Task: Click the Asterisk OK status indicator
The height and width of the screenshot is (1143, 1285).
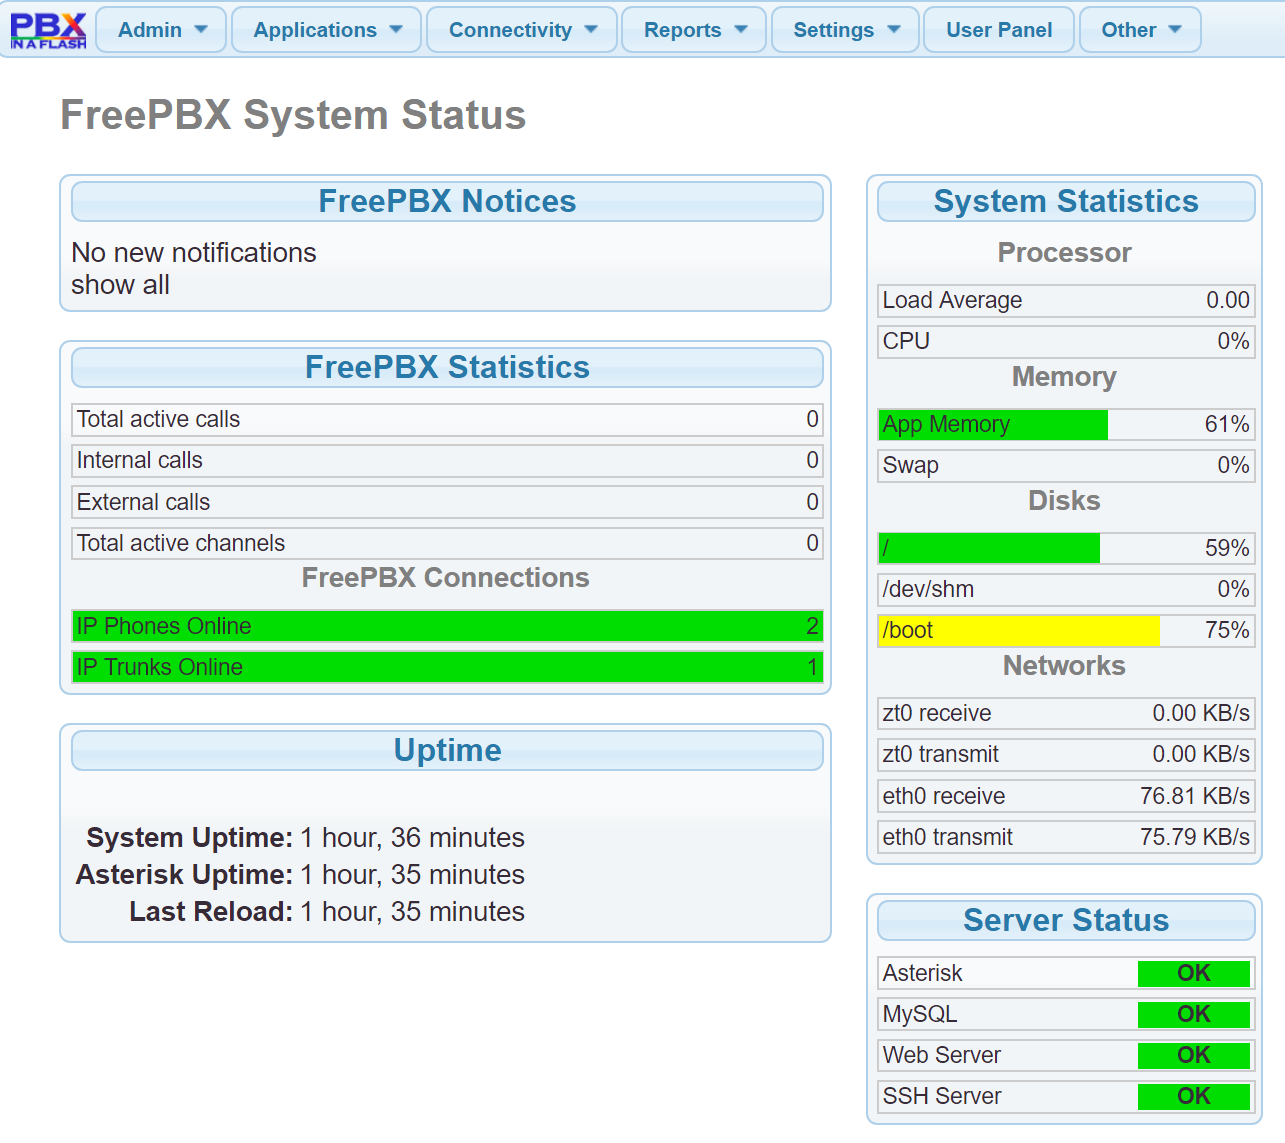Action: (1194, 974)
